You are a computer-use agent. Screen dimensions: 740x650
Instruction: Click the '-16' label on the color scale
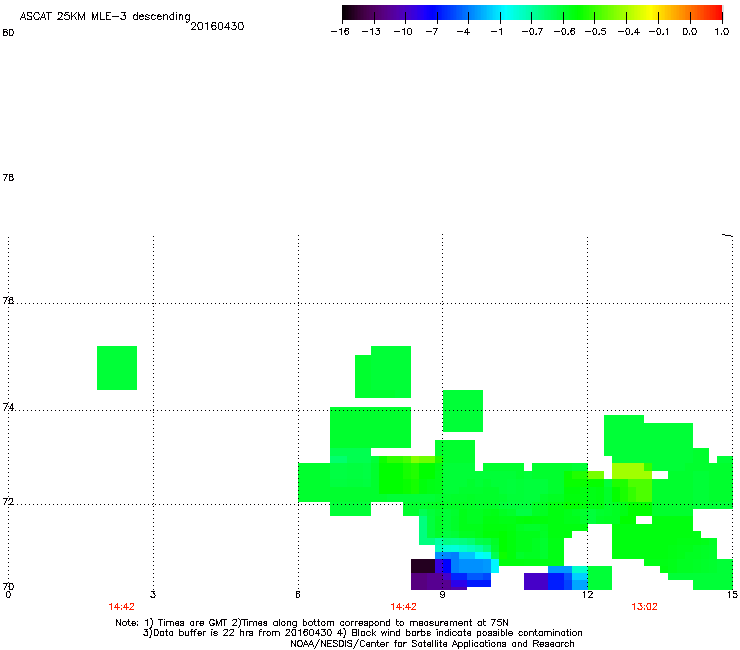pos(340,32)
